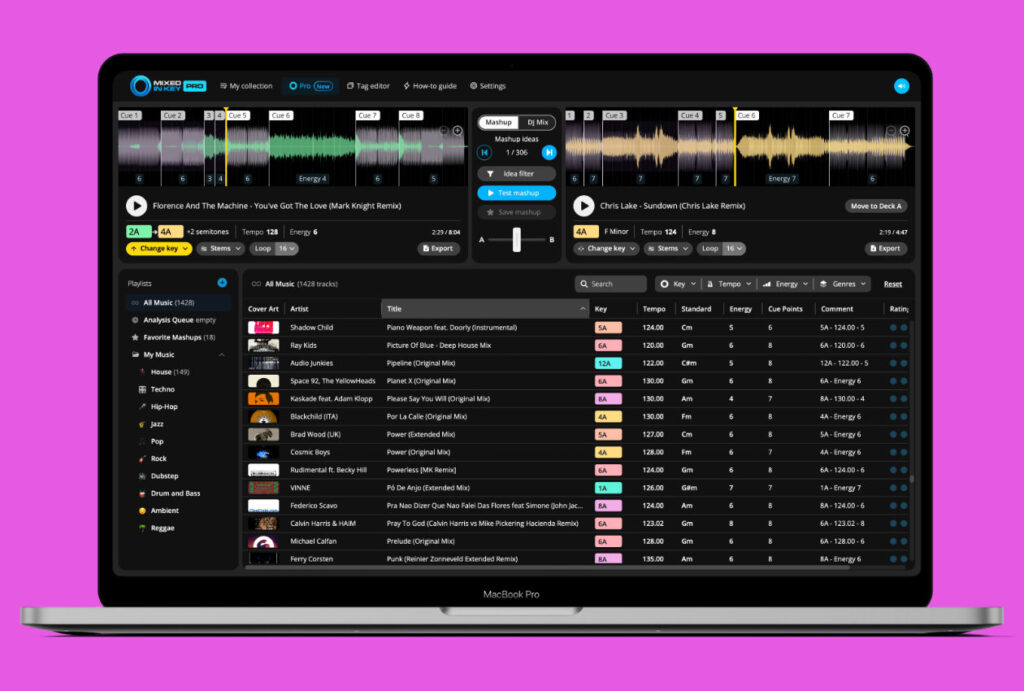Reset the track filters
Viewport: 1024px width, 691px height.
coord(893,283)
